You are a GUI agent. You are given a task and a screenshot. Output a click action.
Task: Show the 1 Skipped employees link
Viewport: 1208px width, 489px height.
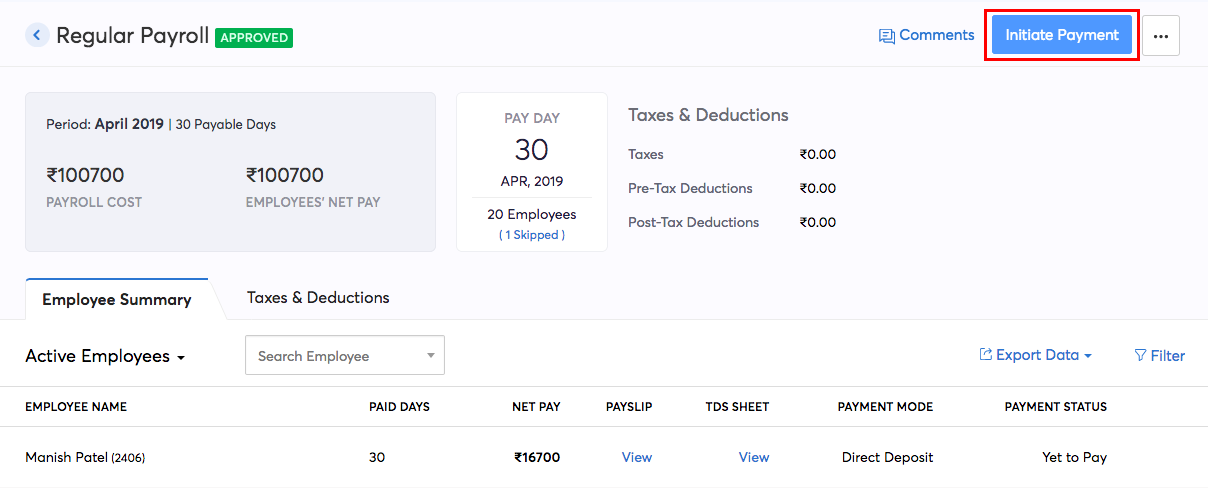pos(531,235)
